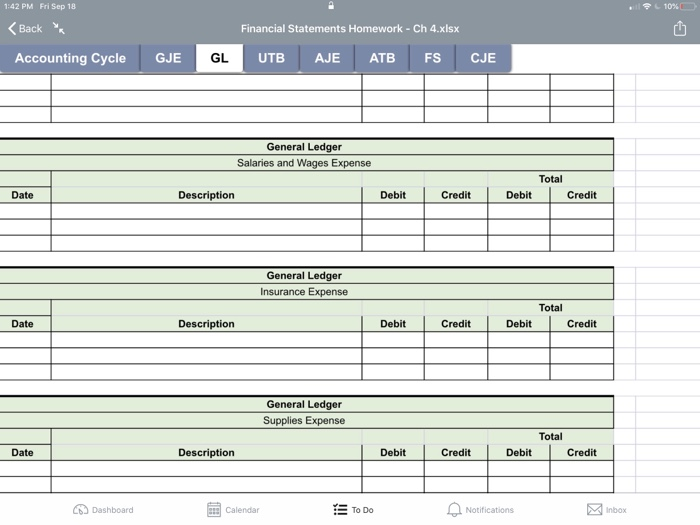Tap the collapse fullscreen arrows icon
The image size is (700, 525).
click(58, 28)
